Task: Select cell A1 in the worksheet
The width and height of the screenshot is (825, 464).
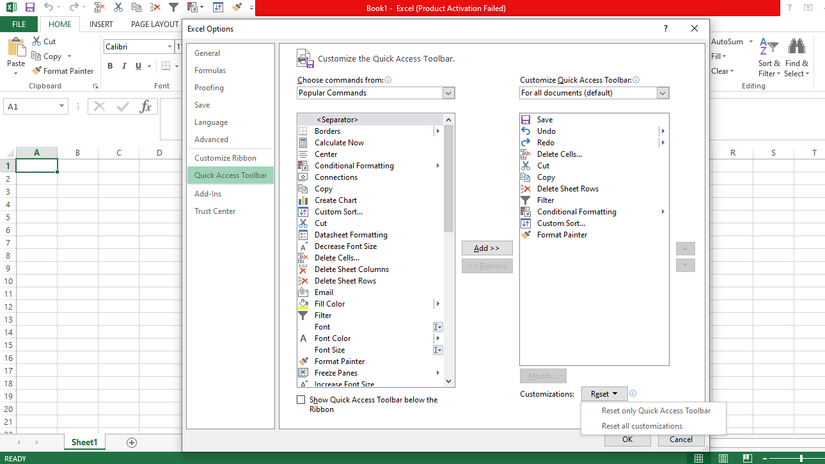Action: 37,166
